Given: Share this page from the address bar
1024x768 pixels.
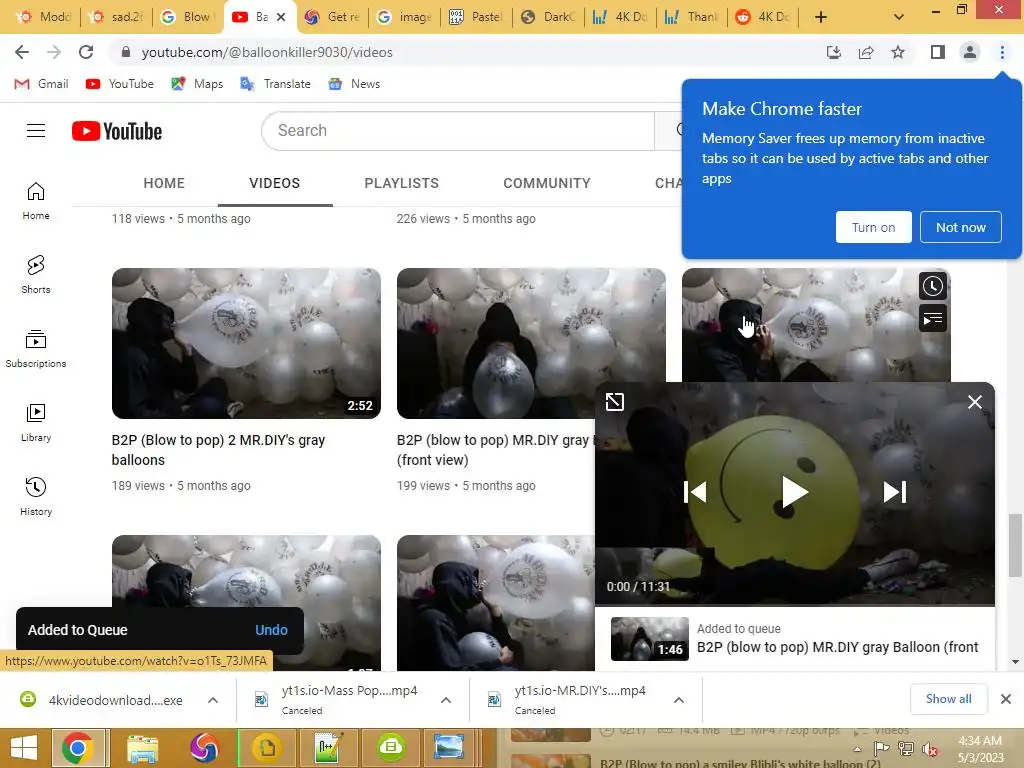Looking at the screenshot, I should (866, 52).
